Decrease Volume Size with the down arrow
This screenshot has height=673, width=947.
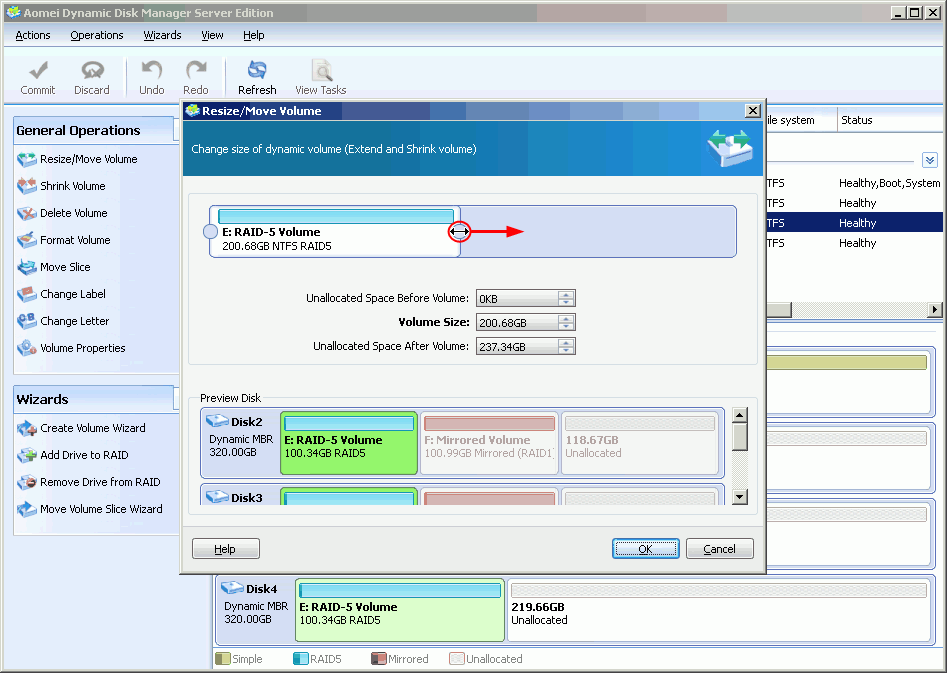coord(566,326)
